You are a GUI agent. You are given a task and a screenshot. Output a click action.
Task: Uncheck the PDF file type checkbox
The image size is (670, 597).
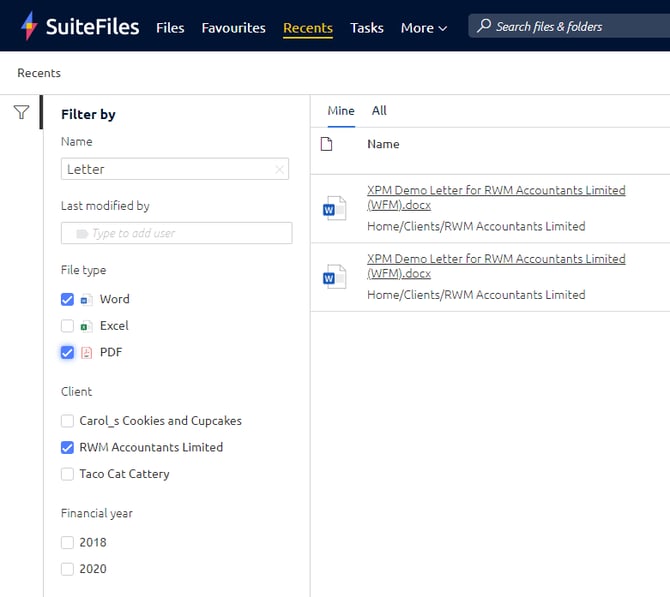pyautogui.click(x=67, y=353)
